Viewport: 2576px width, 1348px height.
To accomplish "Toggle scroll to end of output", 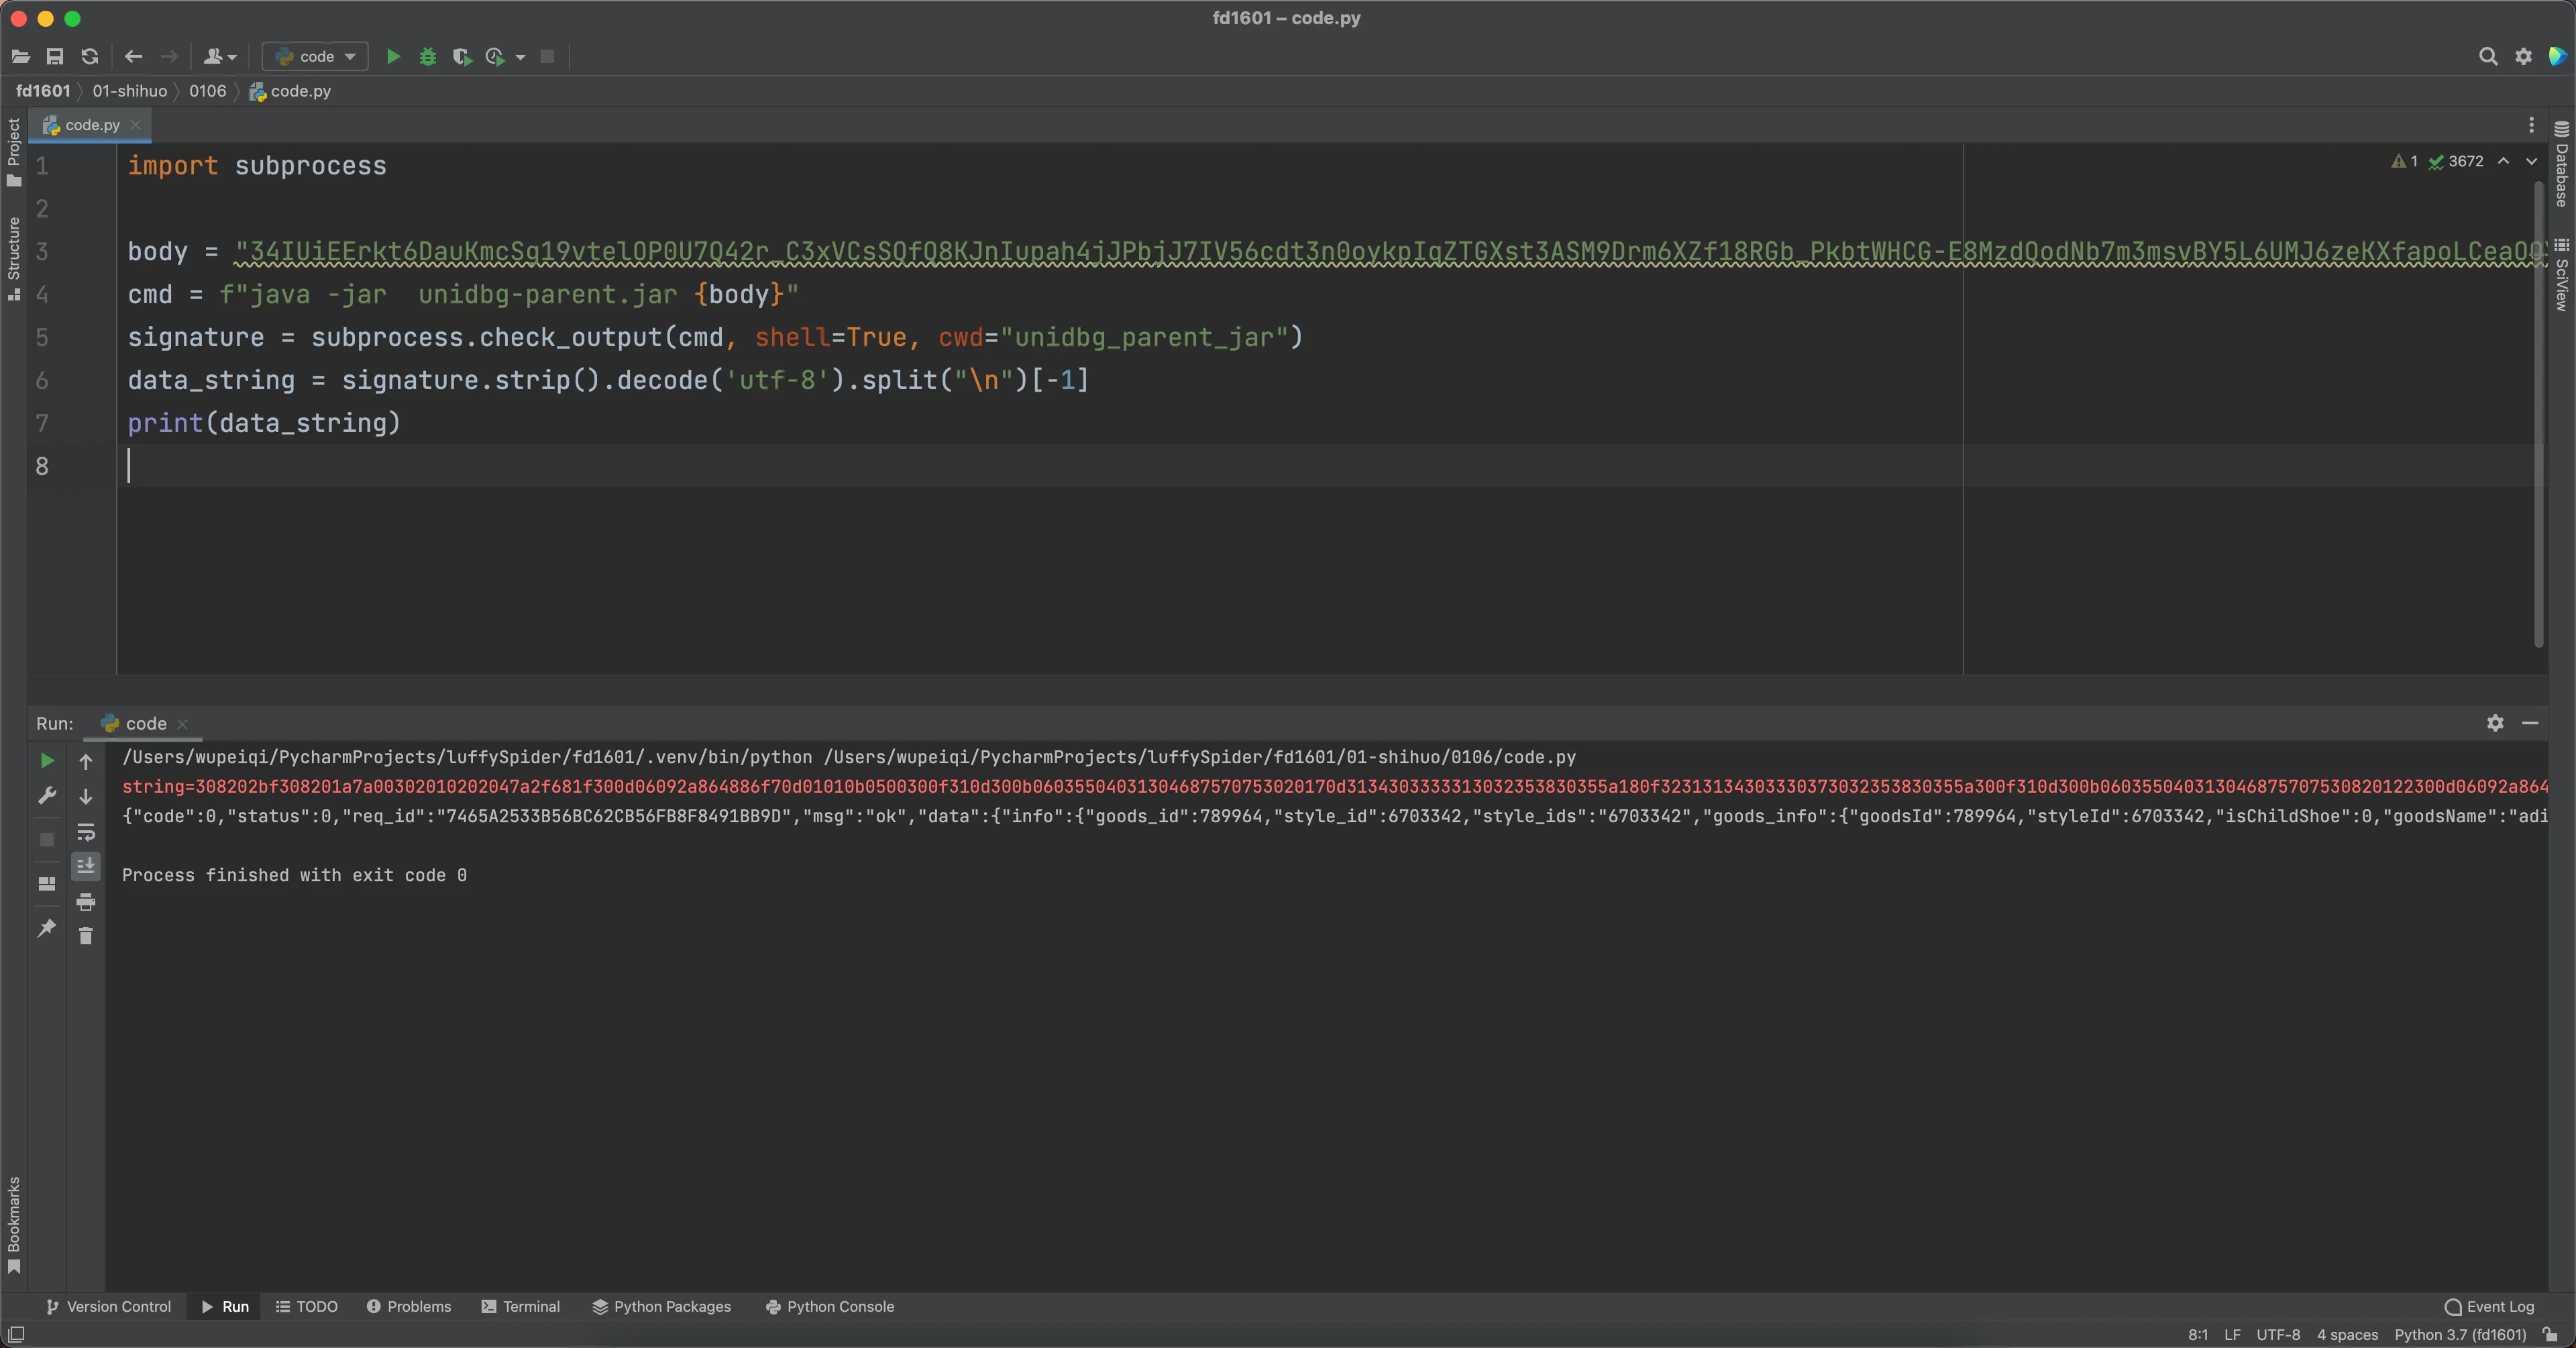I will coord(86,866).
